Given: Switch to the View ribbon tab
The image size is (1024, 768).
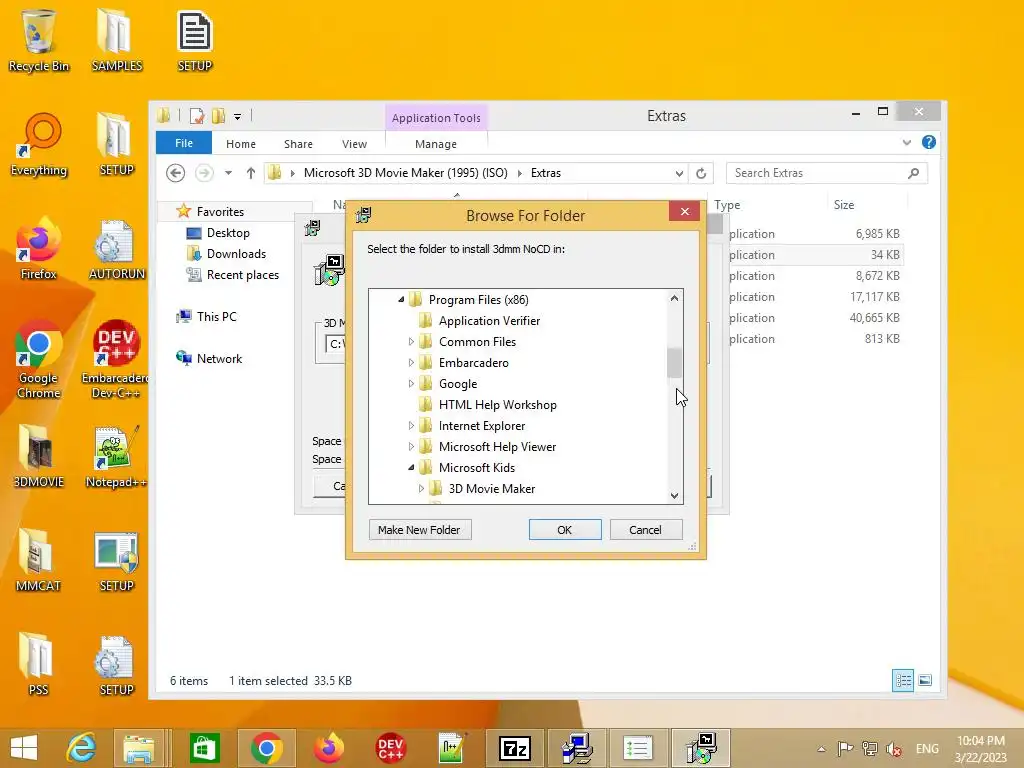Looking at the screenshot, I should 354,144.
